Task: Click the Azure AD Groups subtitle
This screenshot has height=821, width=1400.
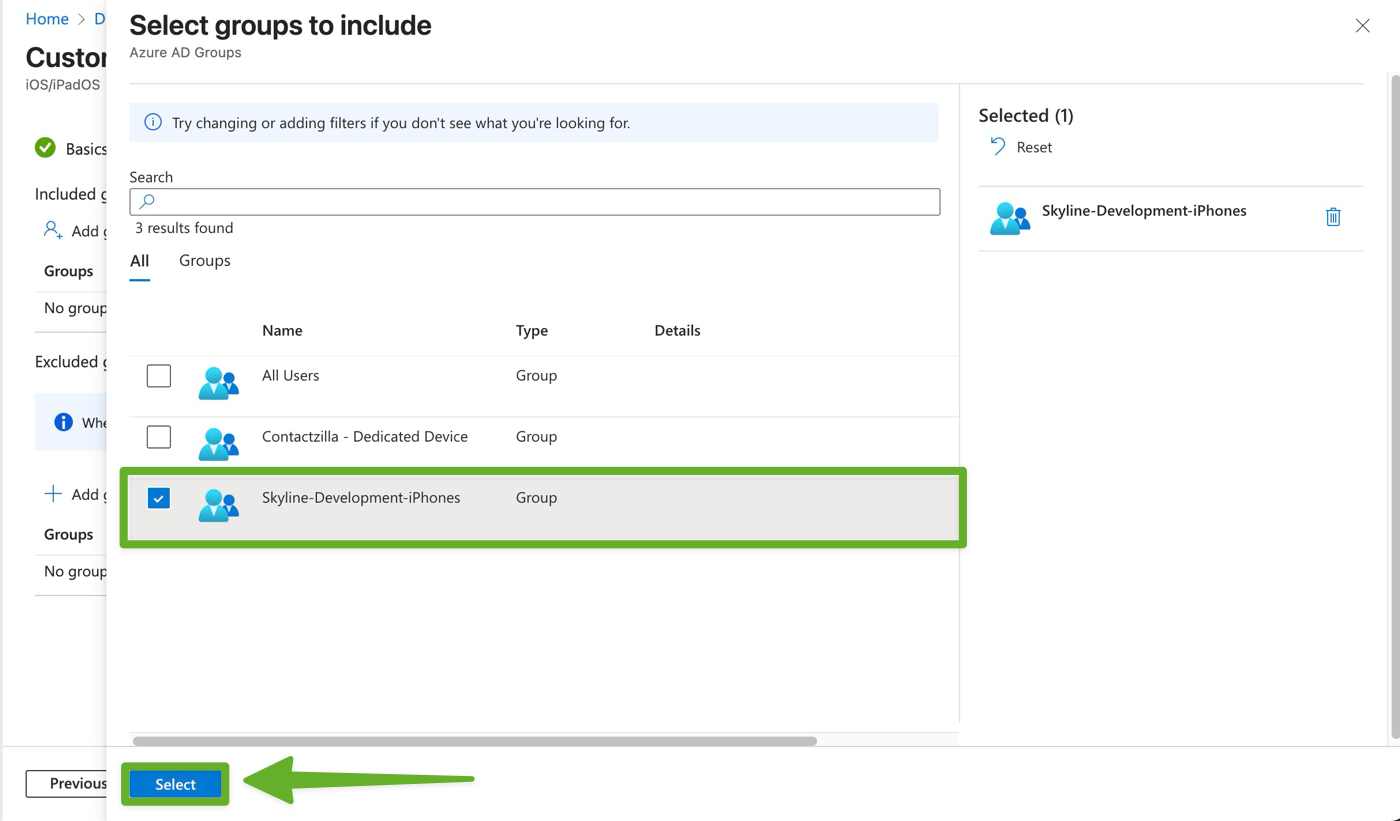Action: coord(185,52)
